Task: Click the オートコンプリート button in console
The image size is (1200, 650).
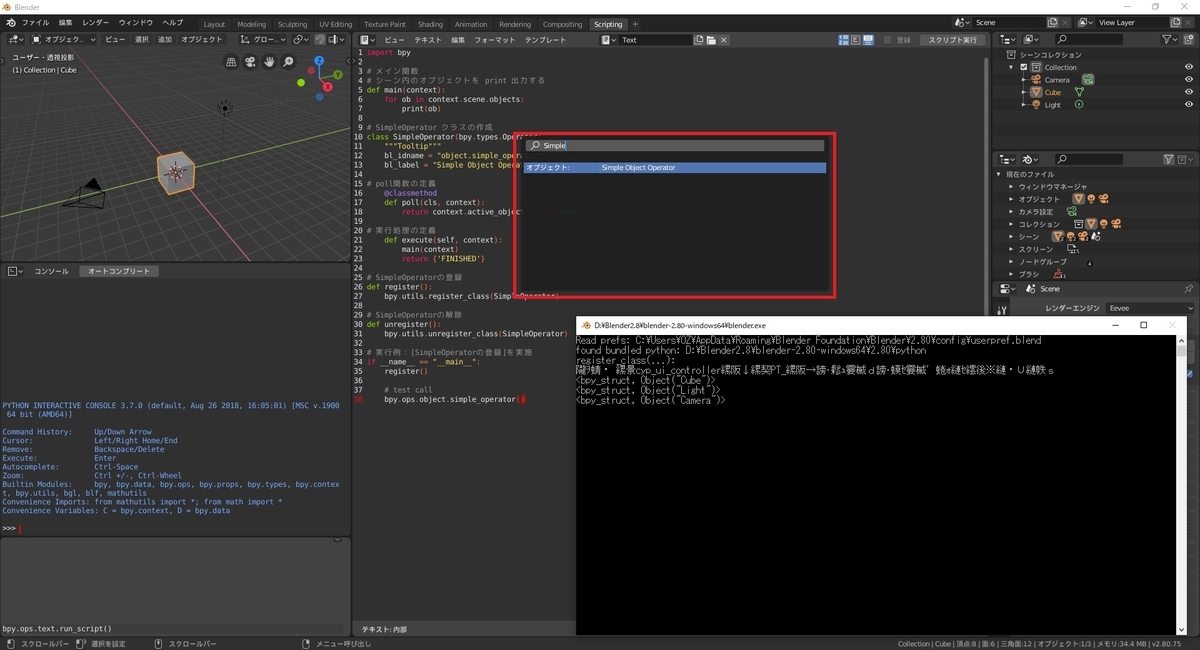Action: pos(119,271)
